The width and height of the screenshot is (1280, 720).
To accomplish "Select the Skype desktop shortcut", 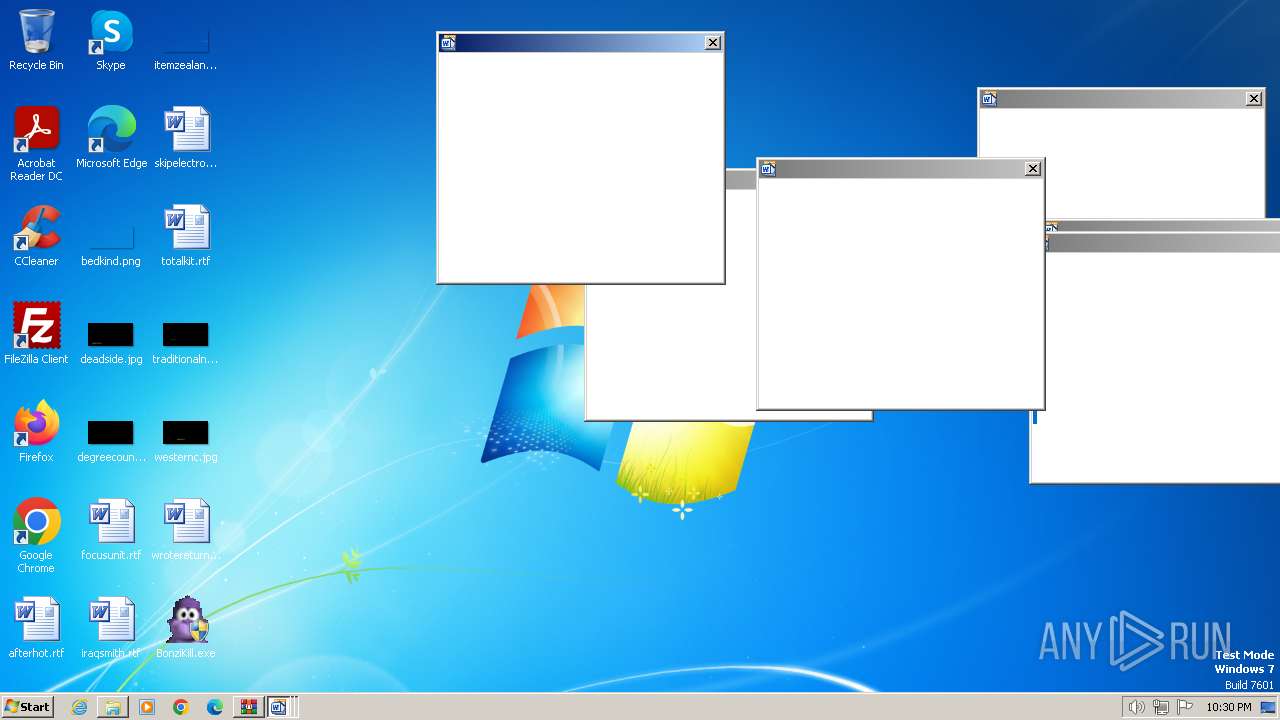I will [111, 40].
